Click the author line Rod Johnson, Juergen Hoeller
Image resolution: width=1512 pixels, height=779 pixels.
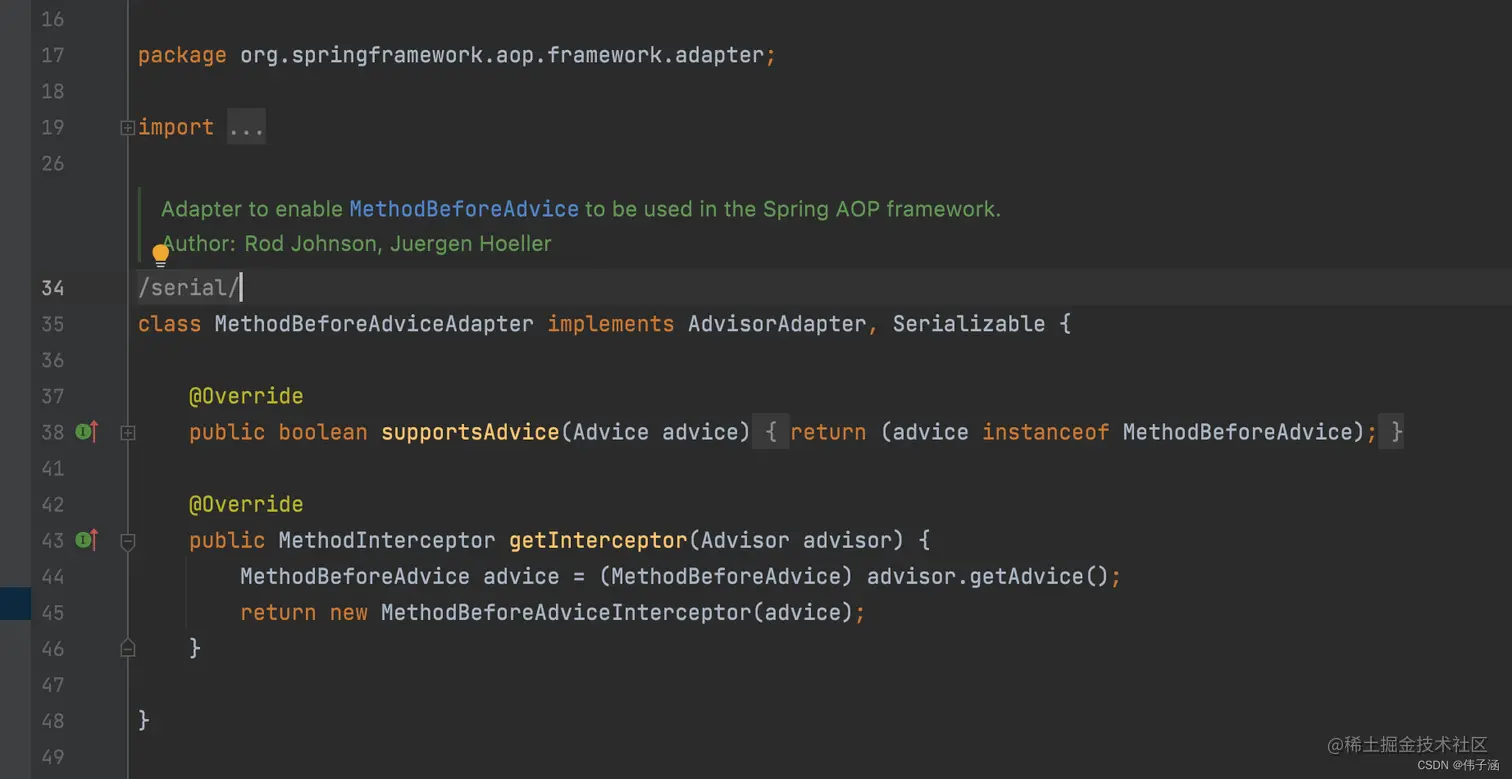357,243
